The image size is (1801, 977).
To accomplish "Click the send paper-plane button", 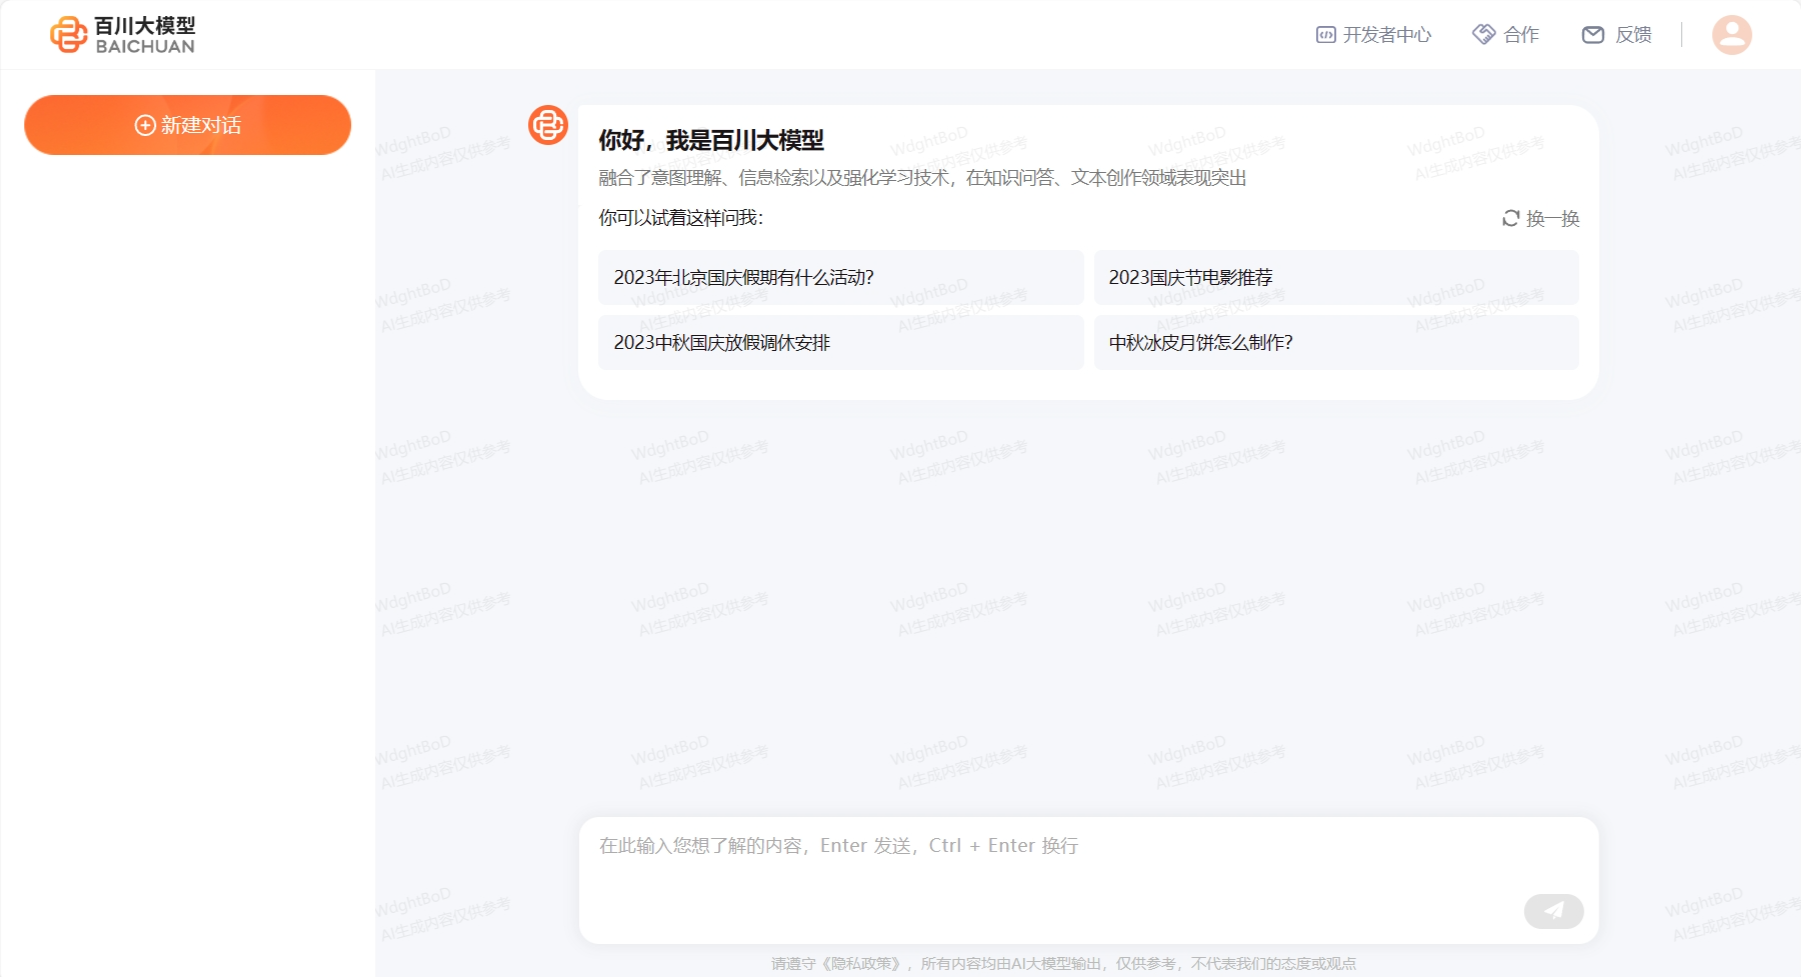I will [1553, 911].
